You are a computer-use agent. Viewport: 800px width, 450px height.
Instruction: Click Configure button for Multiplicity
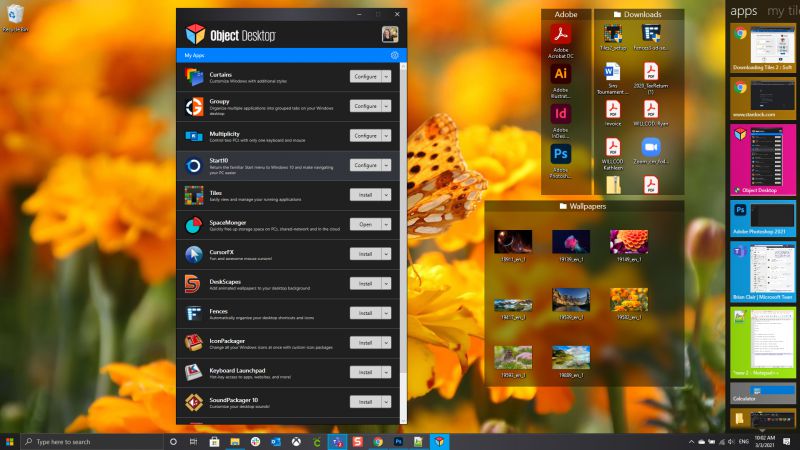pos(364,135)
